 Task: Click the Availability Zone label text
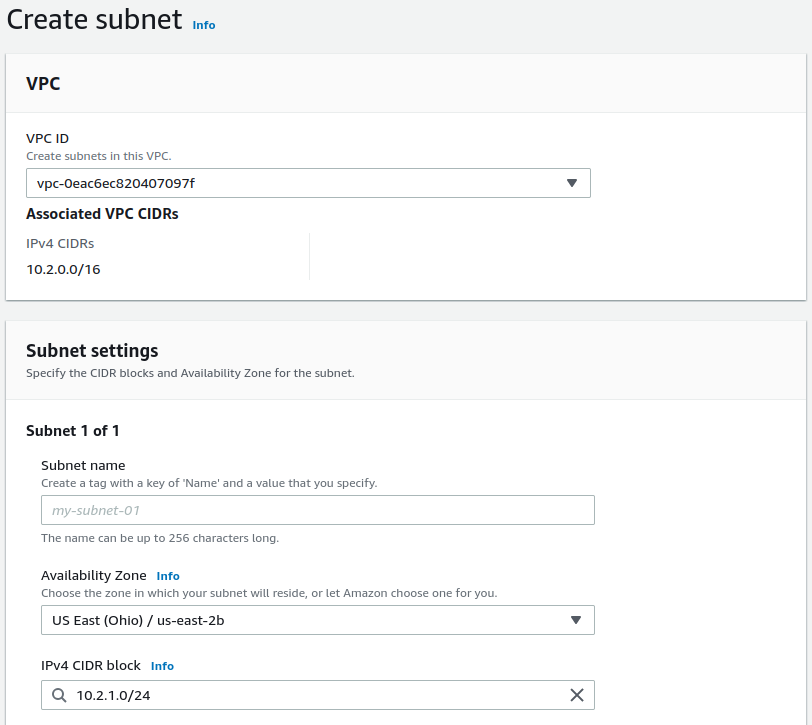94,576
